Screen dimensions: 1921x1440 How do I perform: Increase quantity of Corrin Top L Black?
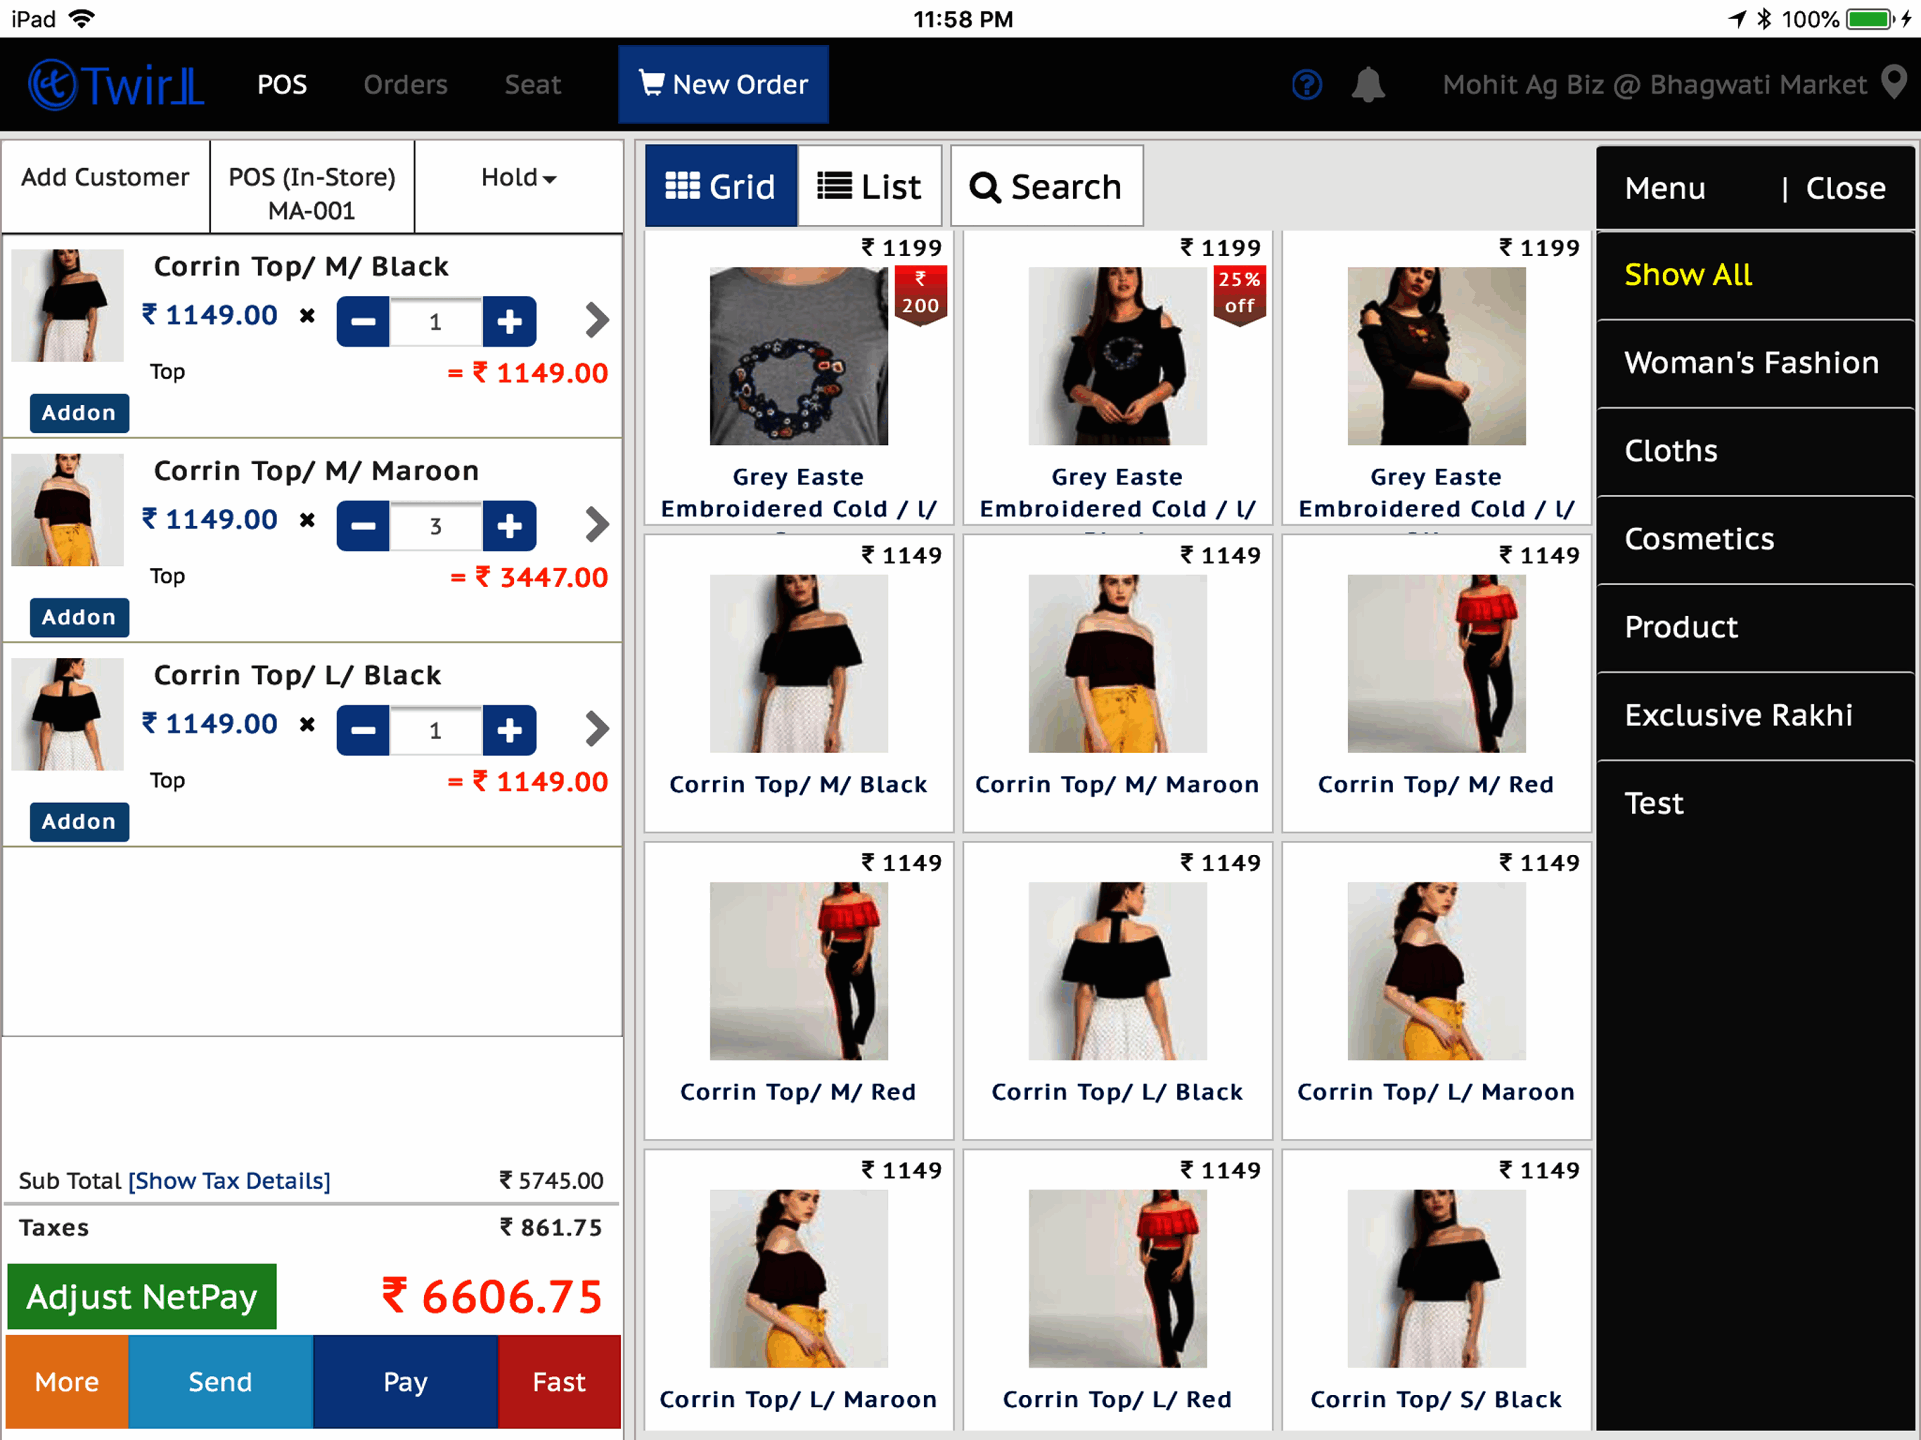tap(509, 729)
